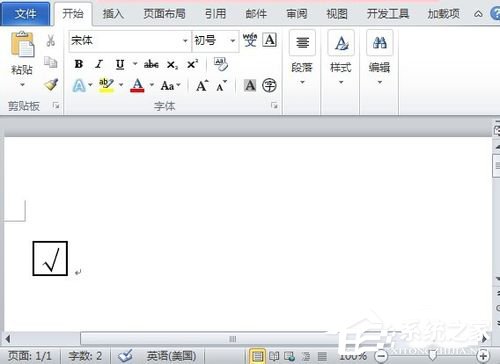This screenshot has height=364, width=500.
Task: Click the proofing check status icon
Action: [126, 356]
